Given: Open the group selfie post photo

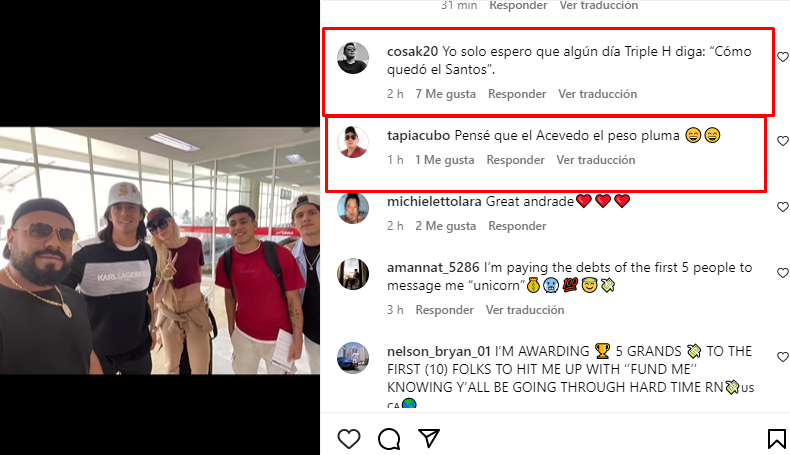Looking at the screenshot, I should [x=160, y=250].
